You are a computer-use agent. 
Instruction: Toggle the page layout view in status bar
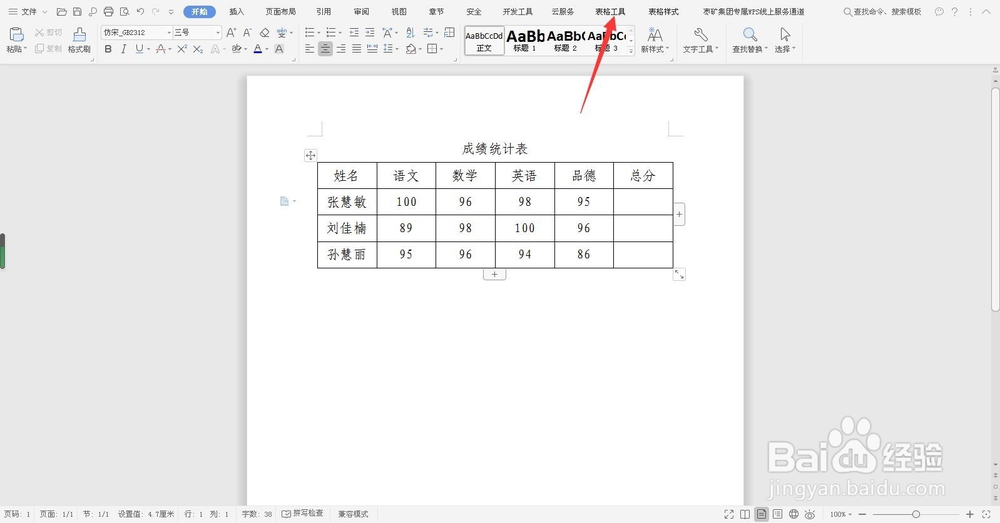(x=761, y=514)
